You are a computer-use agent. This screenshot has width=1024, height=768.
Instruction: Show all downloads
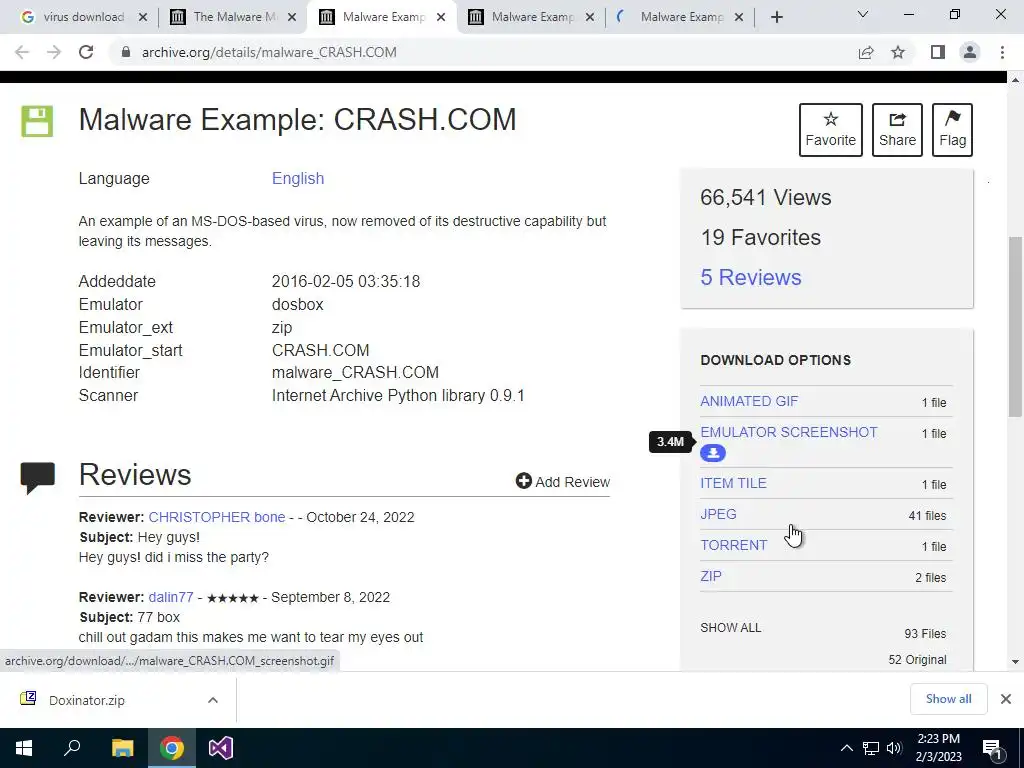pos(948,699)
